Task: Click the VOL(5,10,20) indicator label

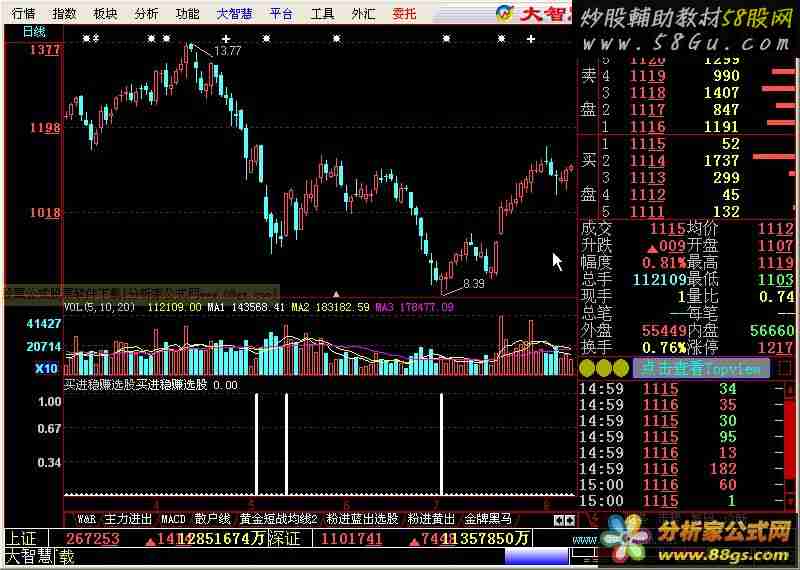Action: (99, 307)
